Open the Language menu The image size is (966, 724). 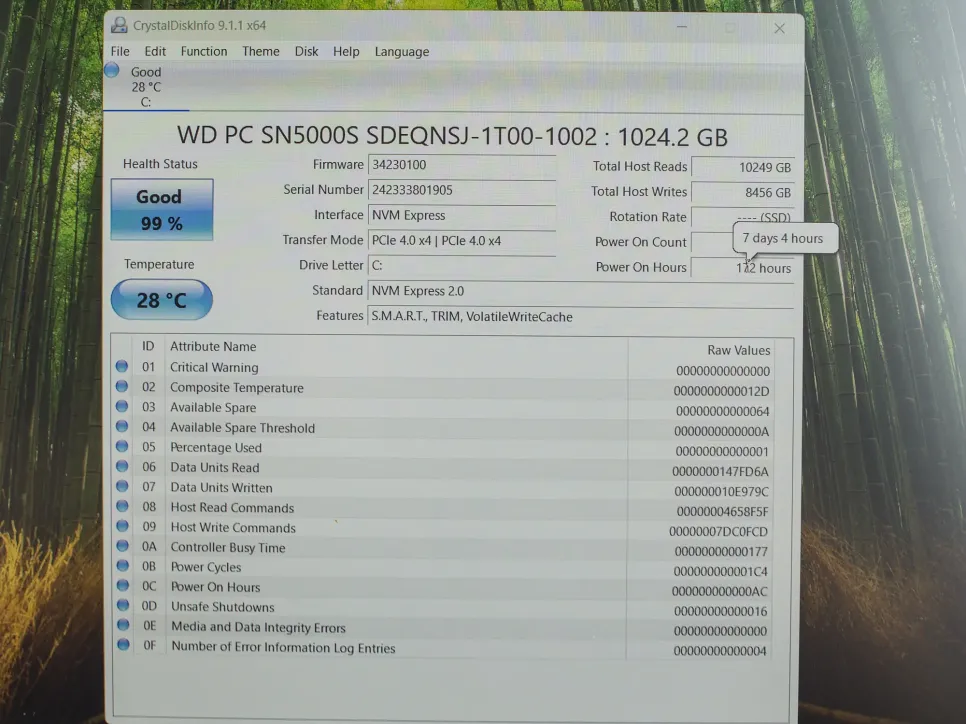[x=402, y=52]
